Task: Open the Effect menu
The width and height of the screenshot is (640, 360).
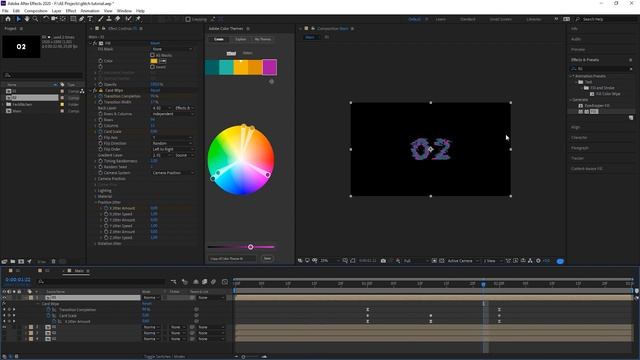Action: pyautogui.click(x=71, y=11)
